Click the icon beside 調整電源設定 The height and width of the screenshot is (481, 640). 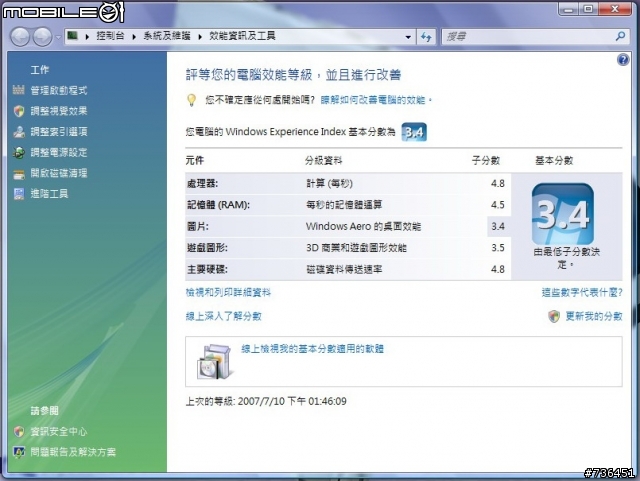(x=19, y=152)
